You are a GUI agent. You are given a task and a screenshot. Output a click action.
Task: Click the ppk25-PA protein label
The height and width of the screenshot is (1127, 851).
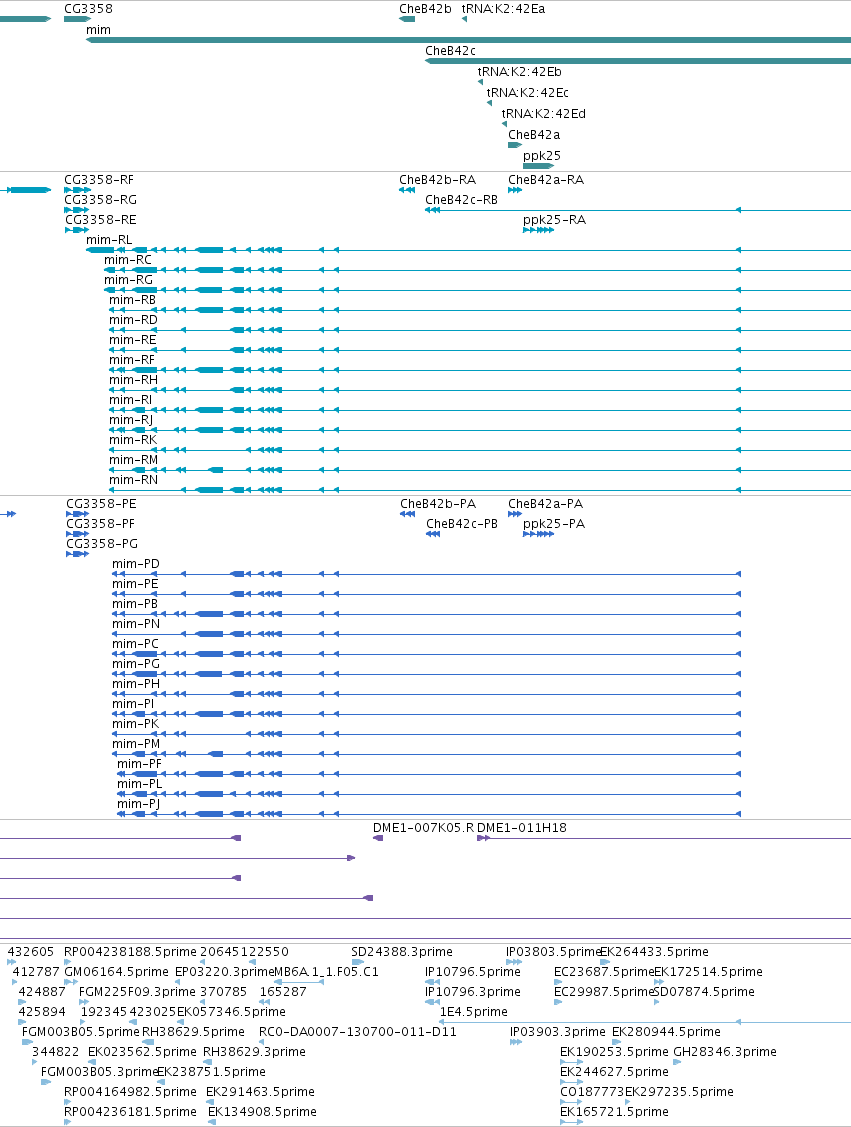(554, 524)
